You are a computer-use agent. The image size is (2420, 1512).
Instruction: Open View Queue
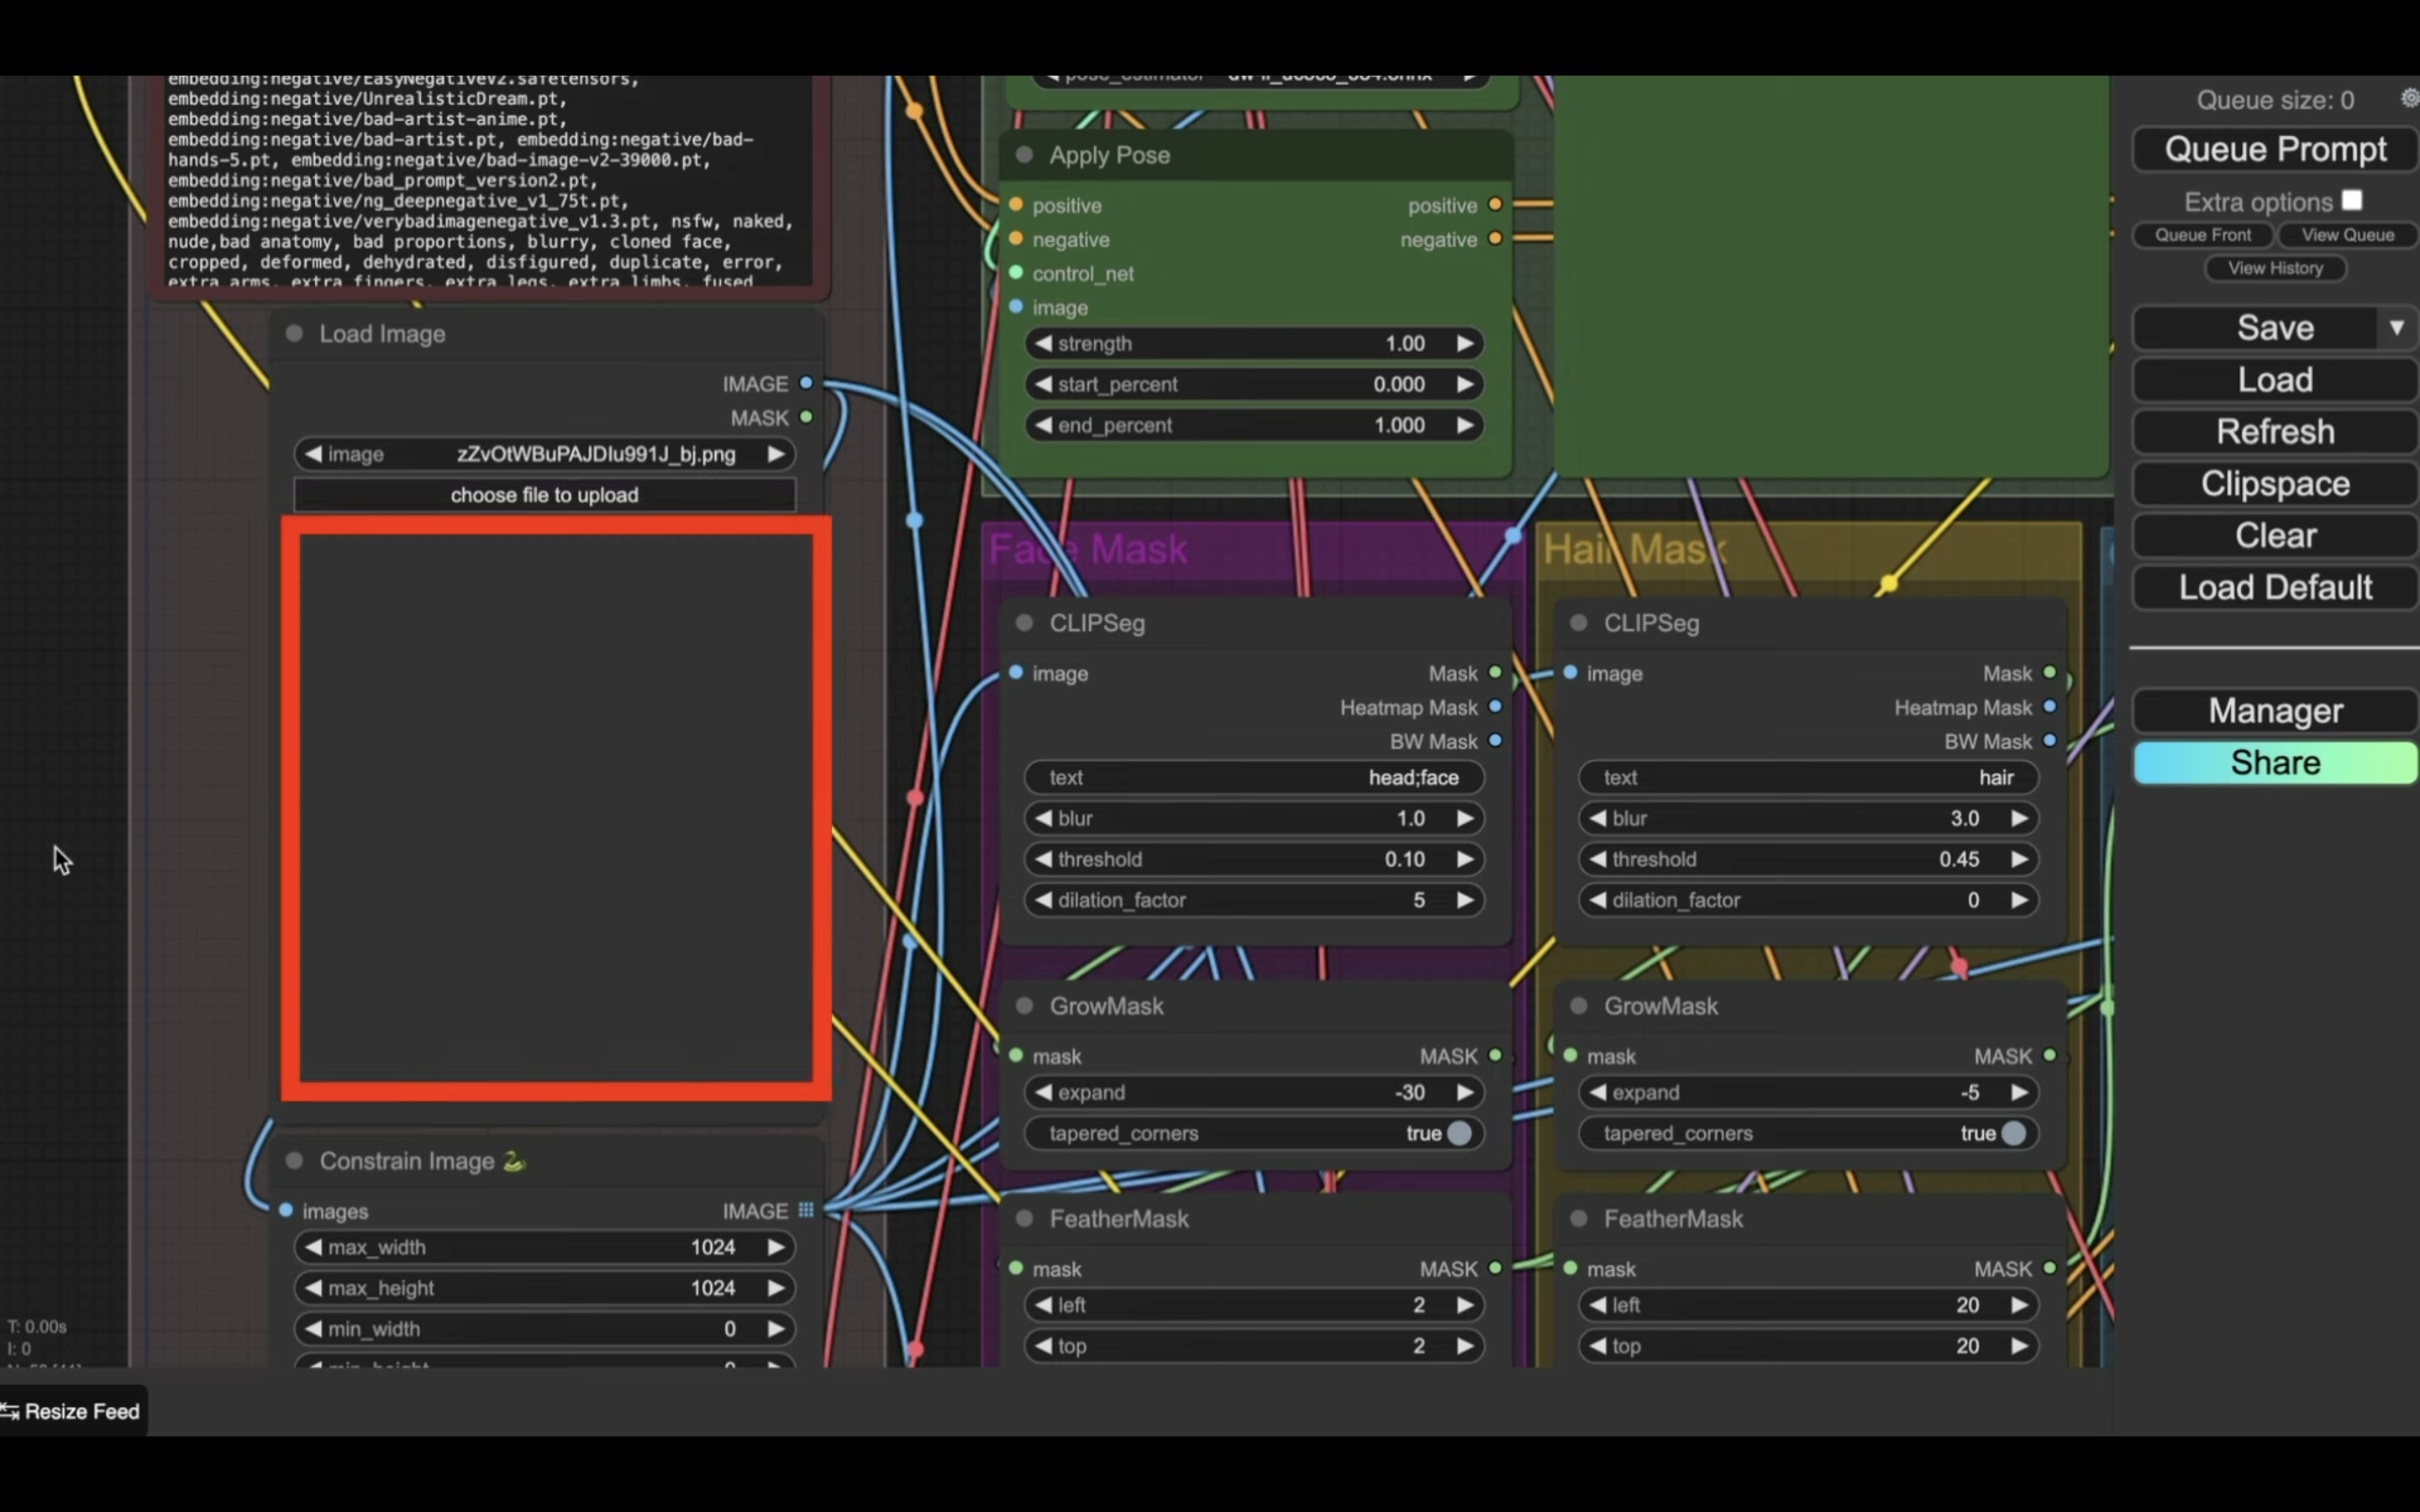click(x=2347, y=235)
